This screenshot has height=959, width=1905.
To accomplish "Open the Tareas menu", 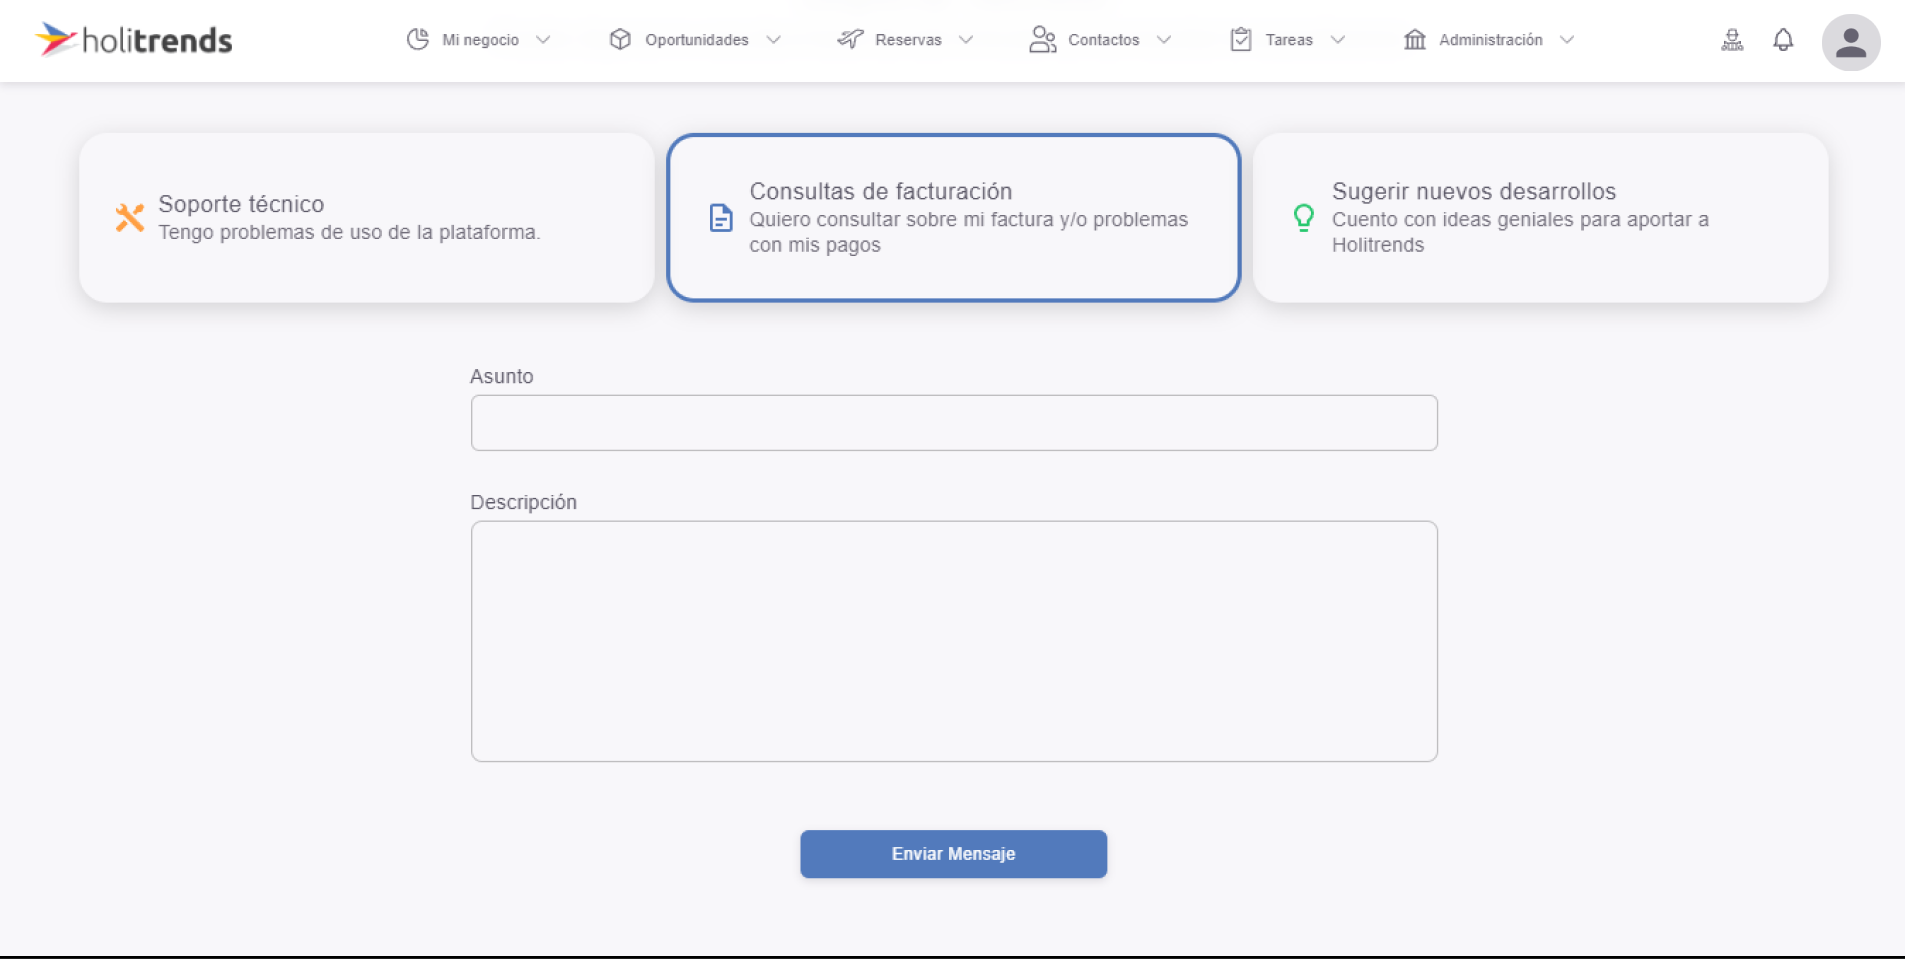I will (1288, 40).
